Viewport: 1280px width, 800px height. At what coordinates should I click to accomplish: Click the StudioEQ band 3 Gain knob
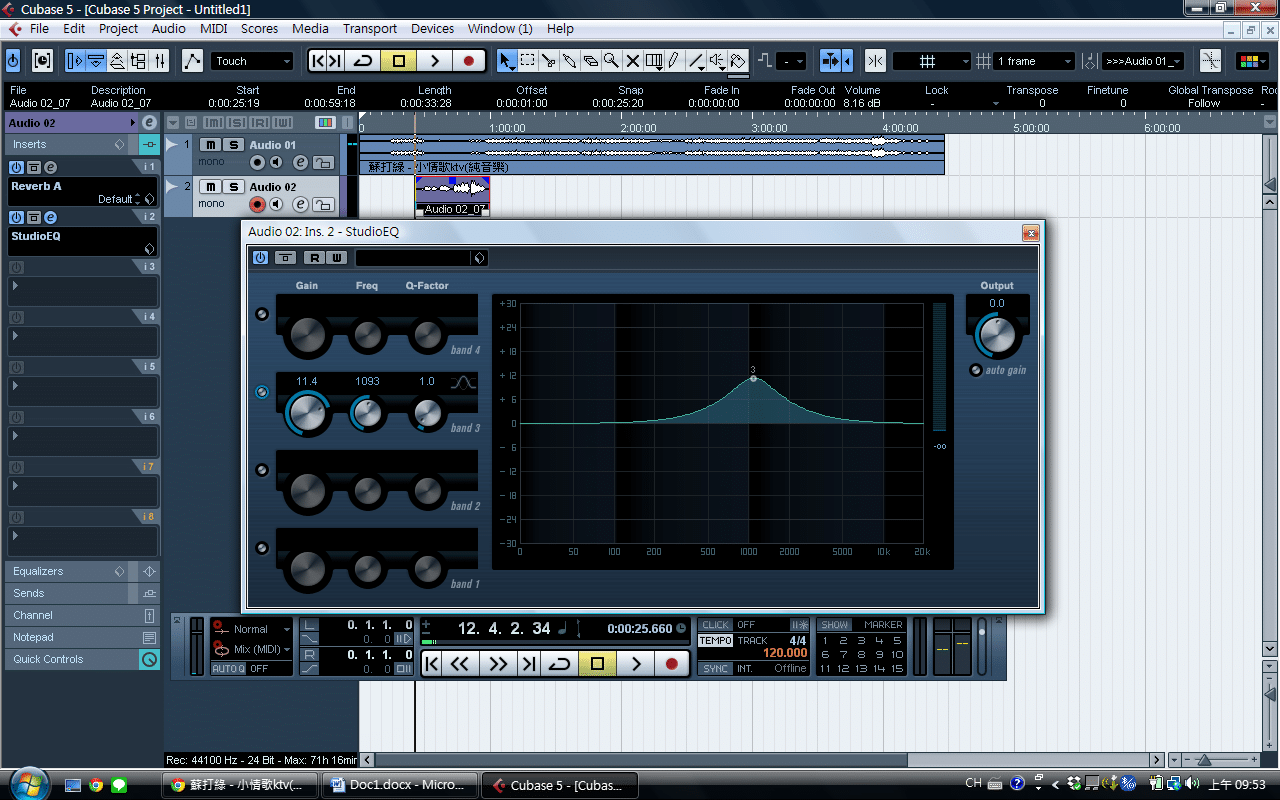tap(307, 413)
